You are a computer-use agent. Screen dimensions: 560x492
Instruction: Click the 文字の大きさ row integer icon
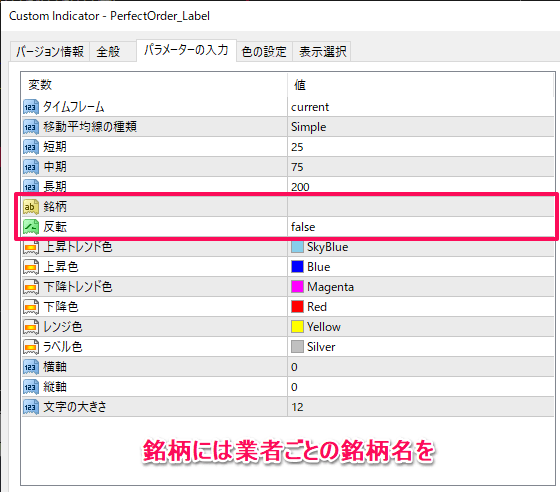point(31,407)
